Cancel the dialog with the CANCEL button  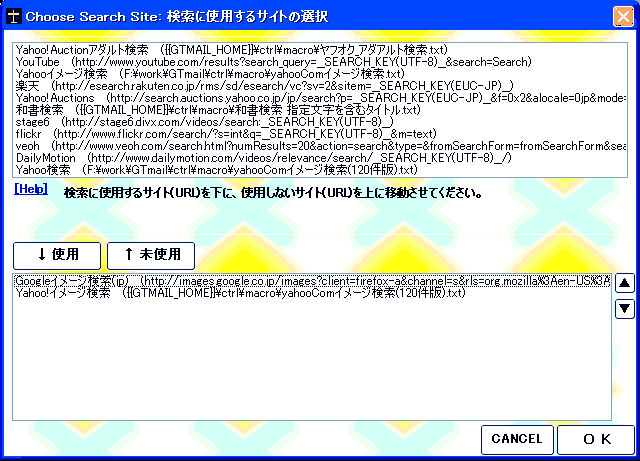517,439
